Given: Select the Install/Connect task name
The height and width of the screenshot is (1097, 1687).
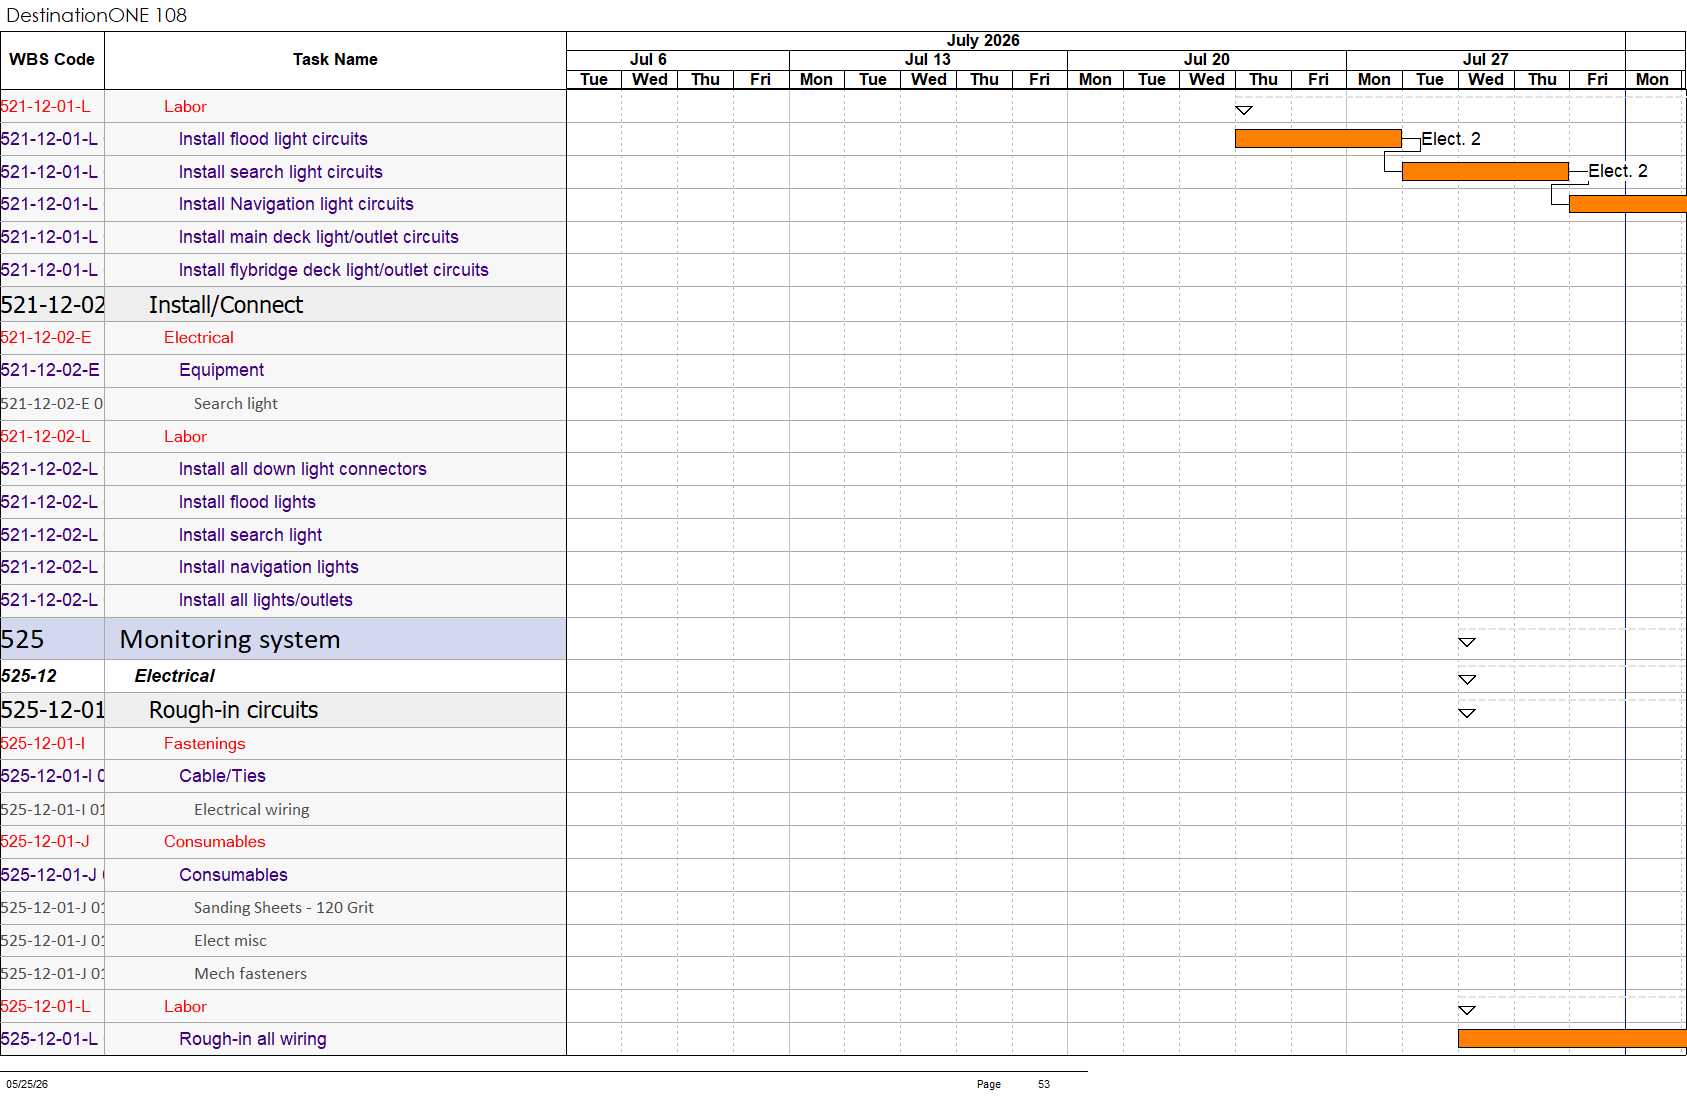Looking at the screenshot, I should 226,305.
